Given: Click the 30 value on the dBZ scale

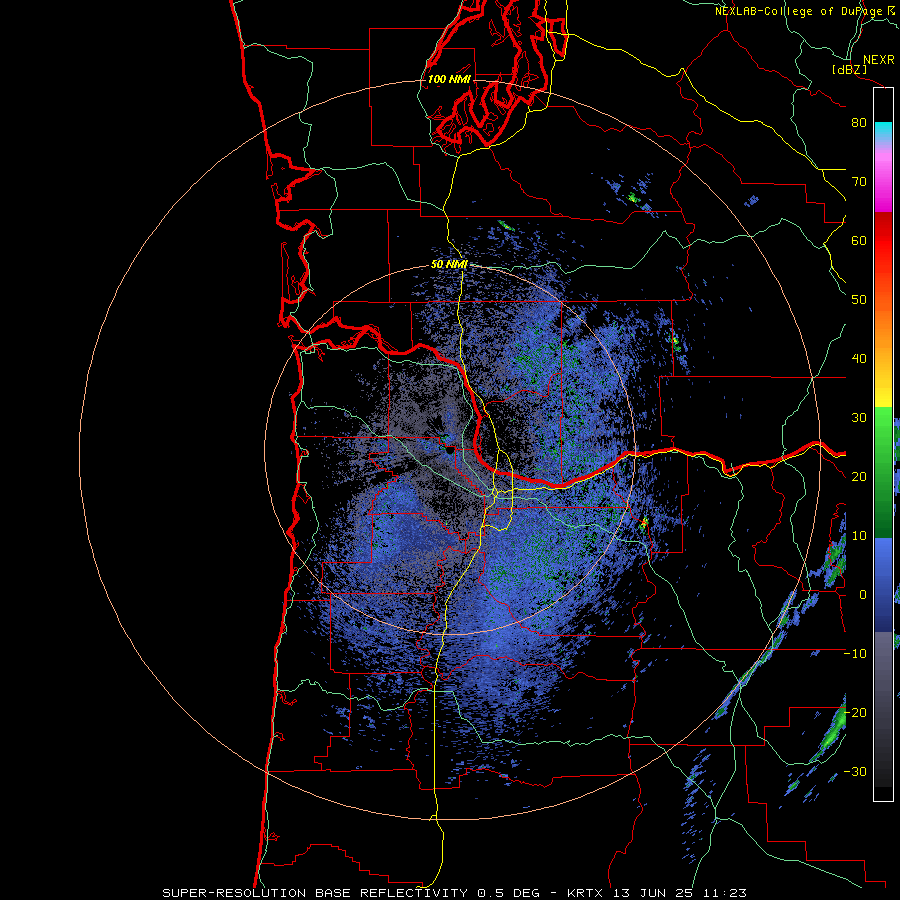Looking at the screenshot, I should pos(859,418).
